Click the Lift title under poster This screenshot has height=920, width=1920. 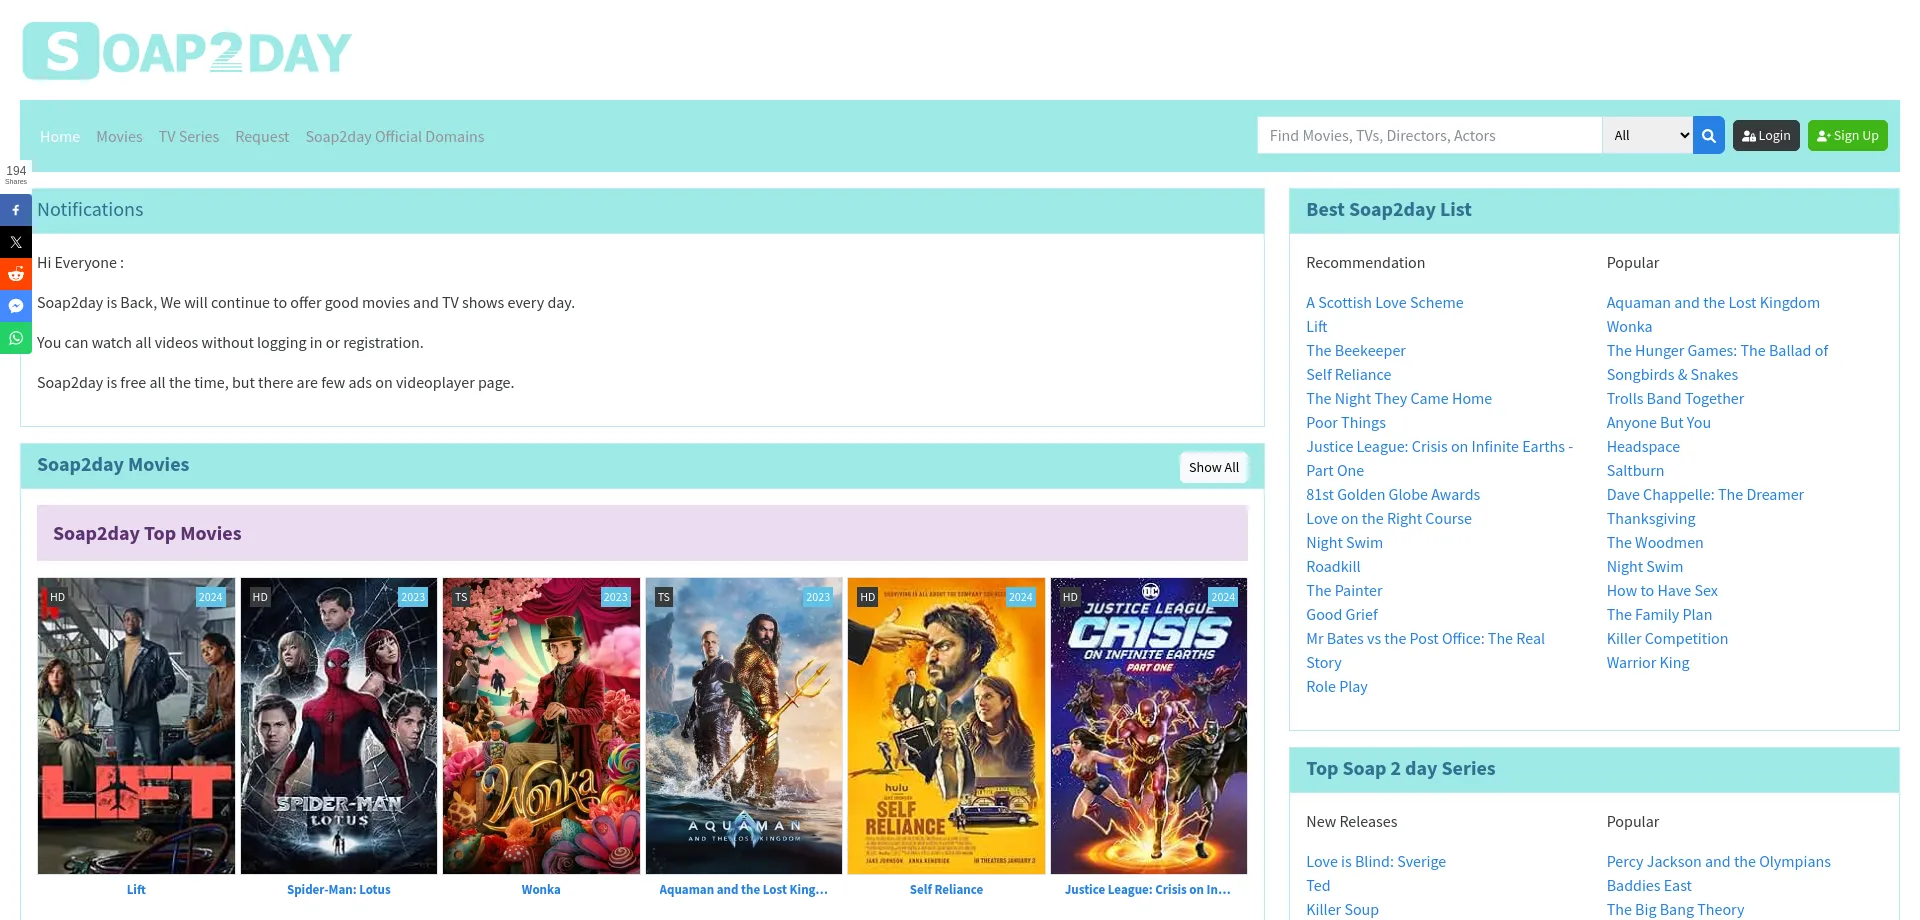136,890
